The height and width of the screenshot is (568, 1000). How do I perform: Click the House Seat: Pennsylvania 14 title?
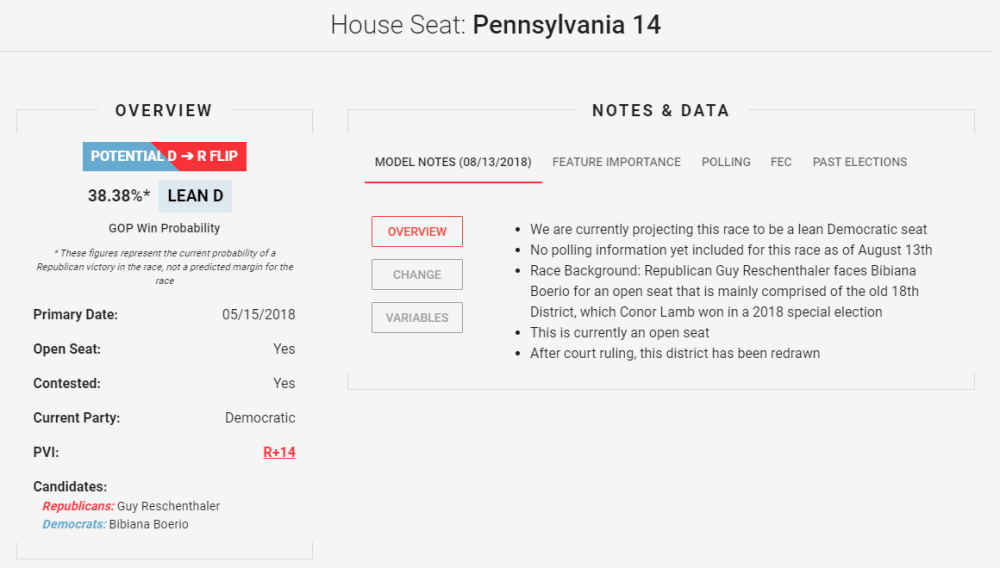click(496, 25)
